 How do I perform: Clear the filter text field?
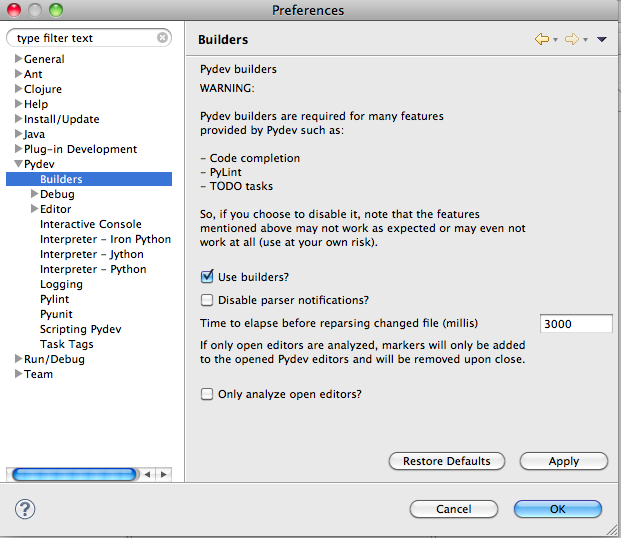pyautogui.click(x=162, y=38)
